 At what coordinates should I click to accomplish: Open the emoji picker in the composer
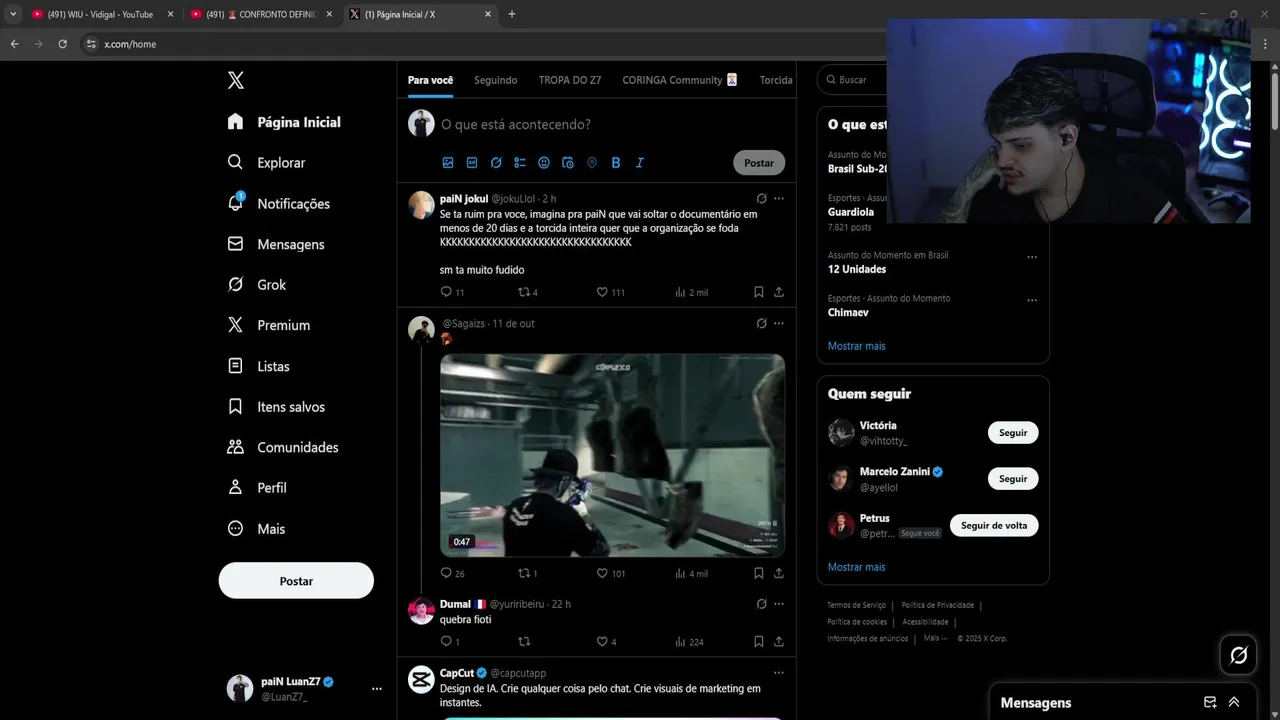click(x=544, y=163)
